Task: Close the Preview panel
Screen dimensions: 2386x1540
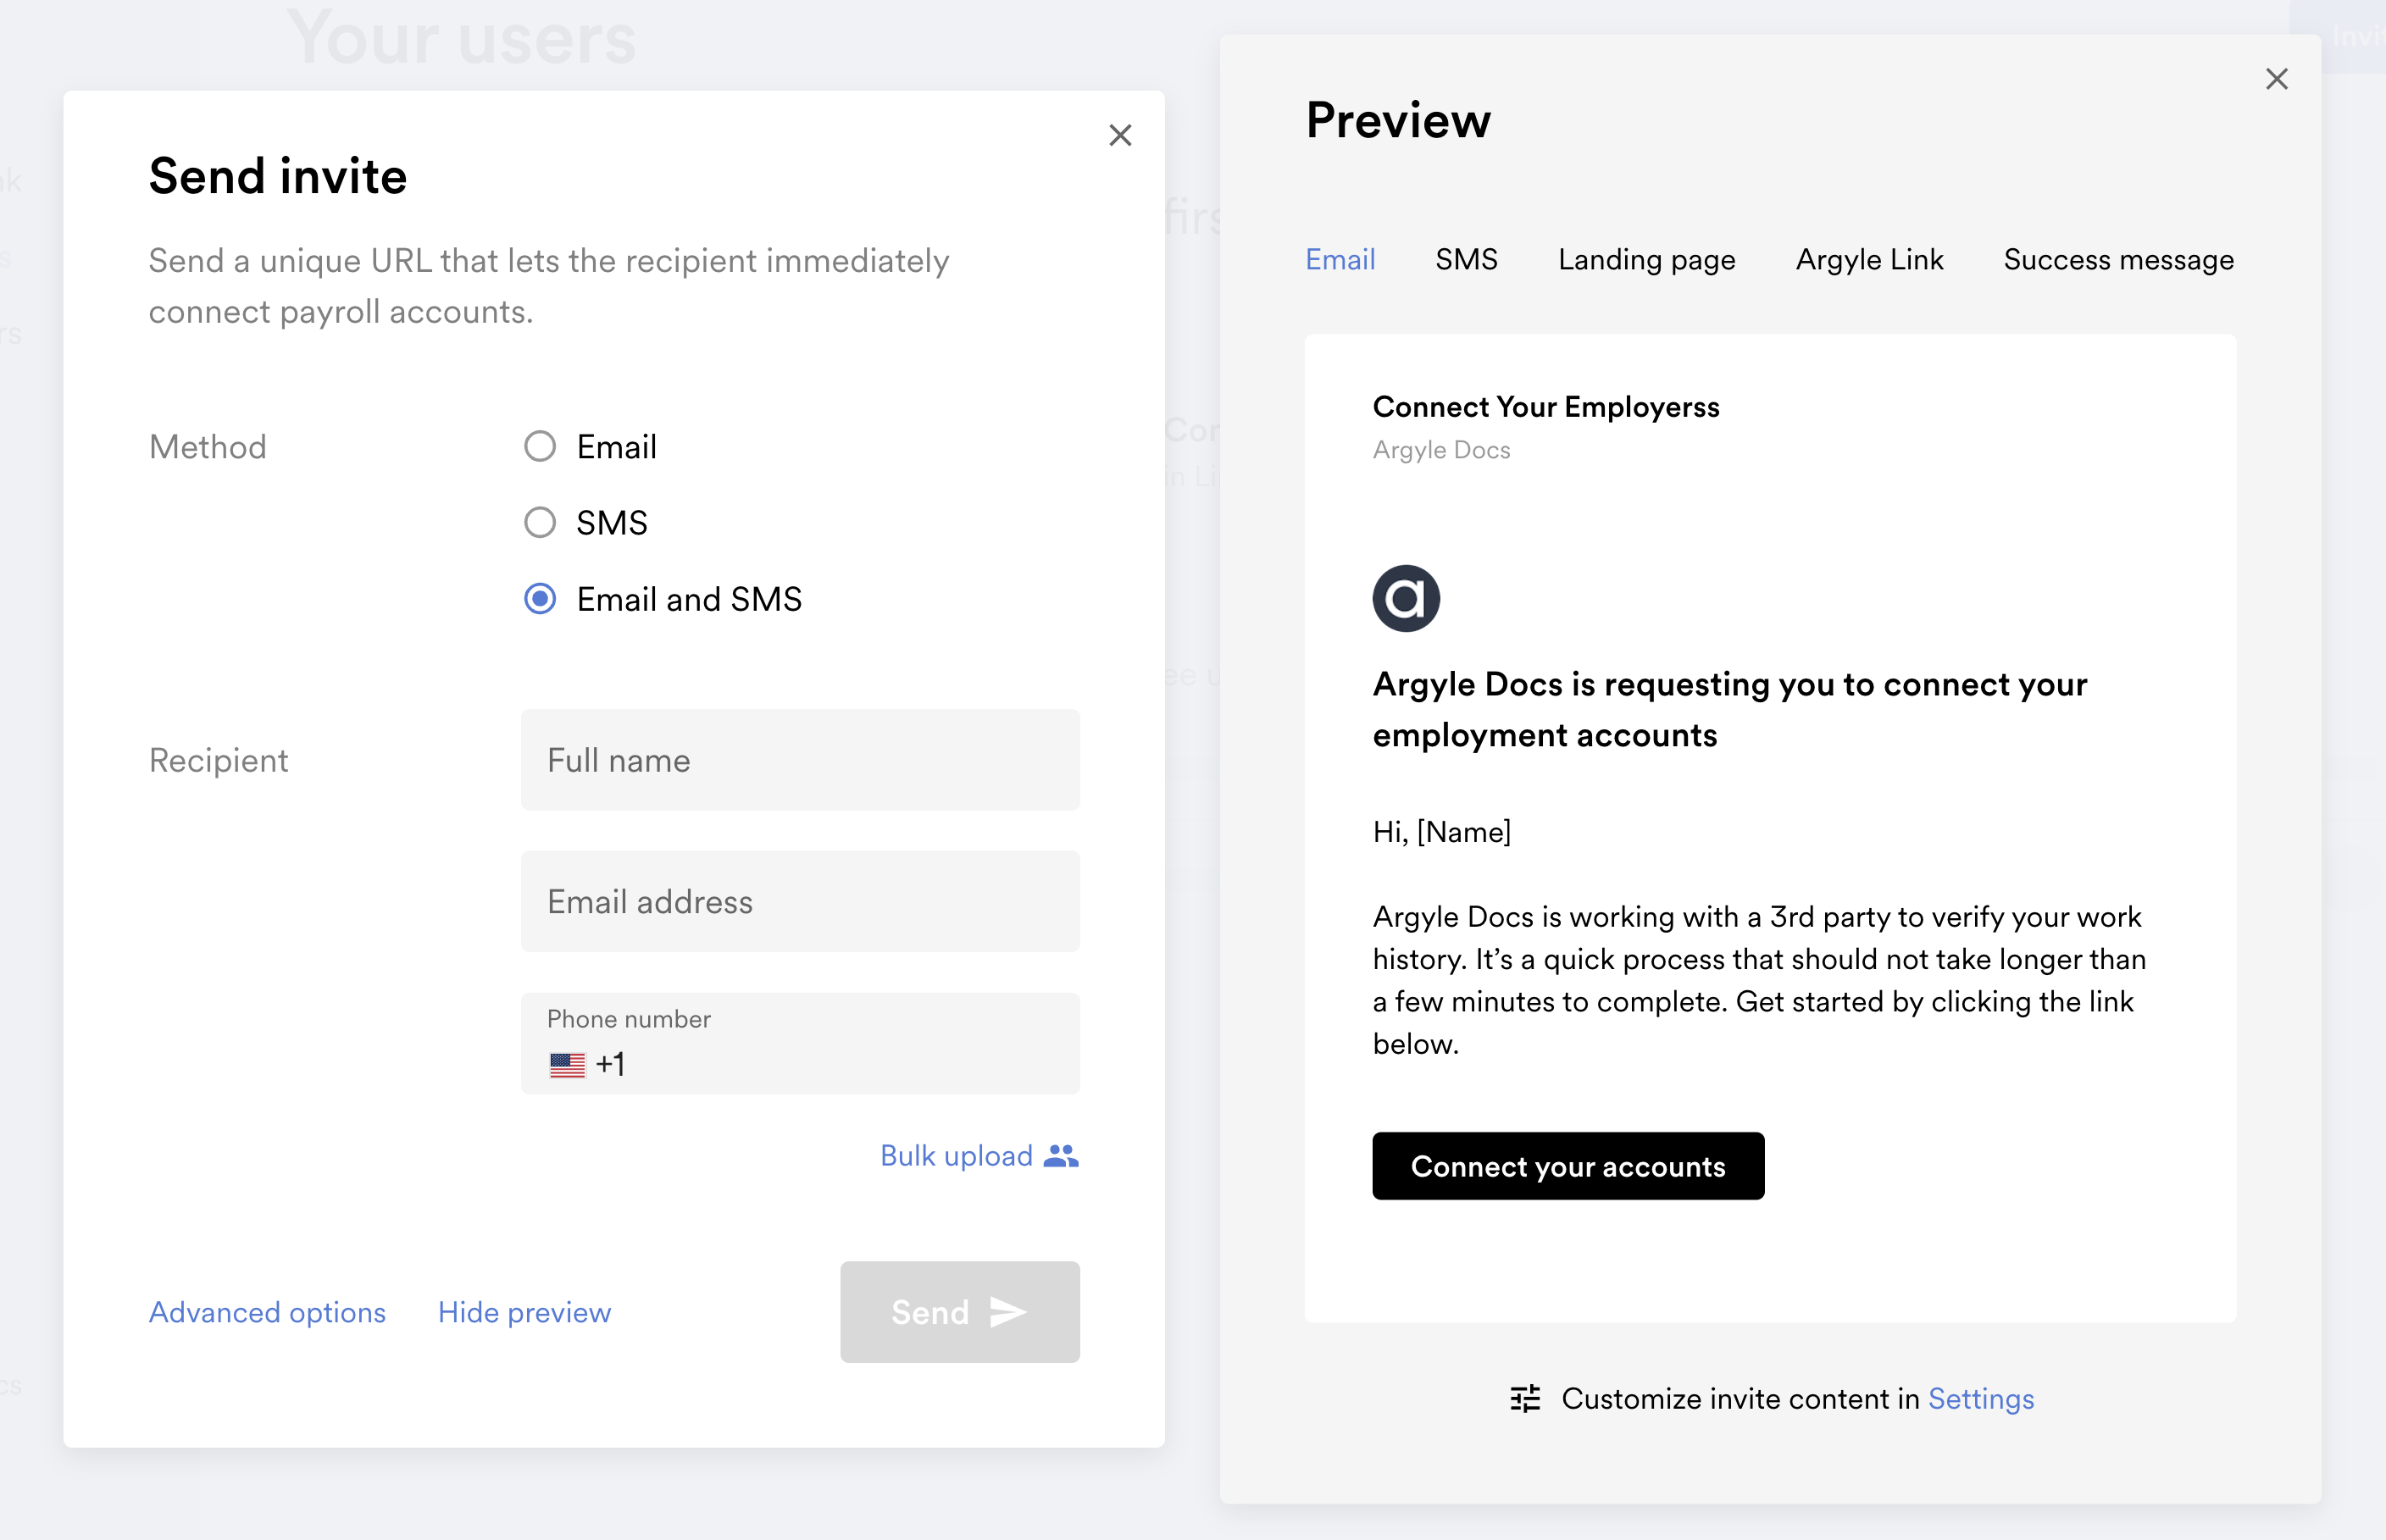Action: (x=2276, y=79)
